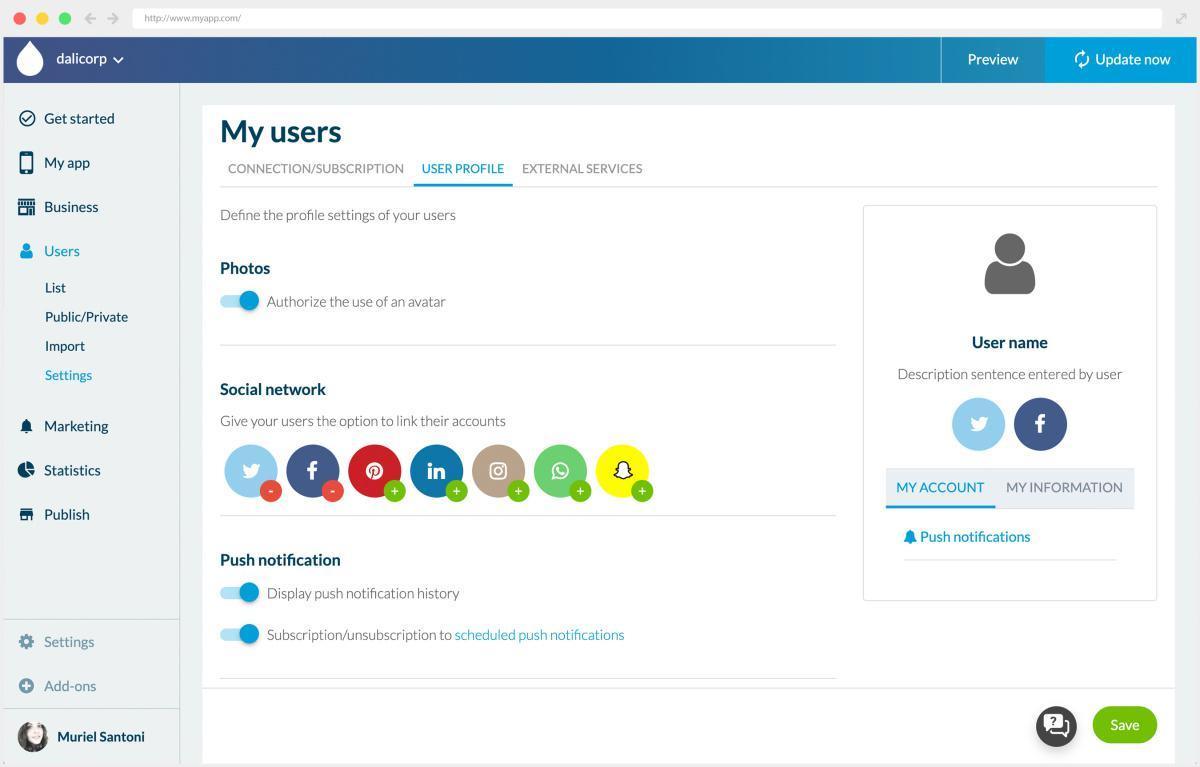The width and height of the screenshot is (1200, 767).
Task: Go to Business section
Action: 58,207
